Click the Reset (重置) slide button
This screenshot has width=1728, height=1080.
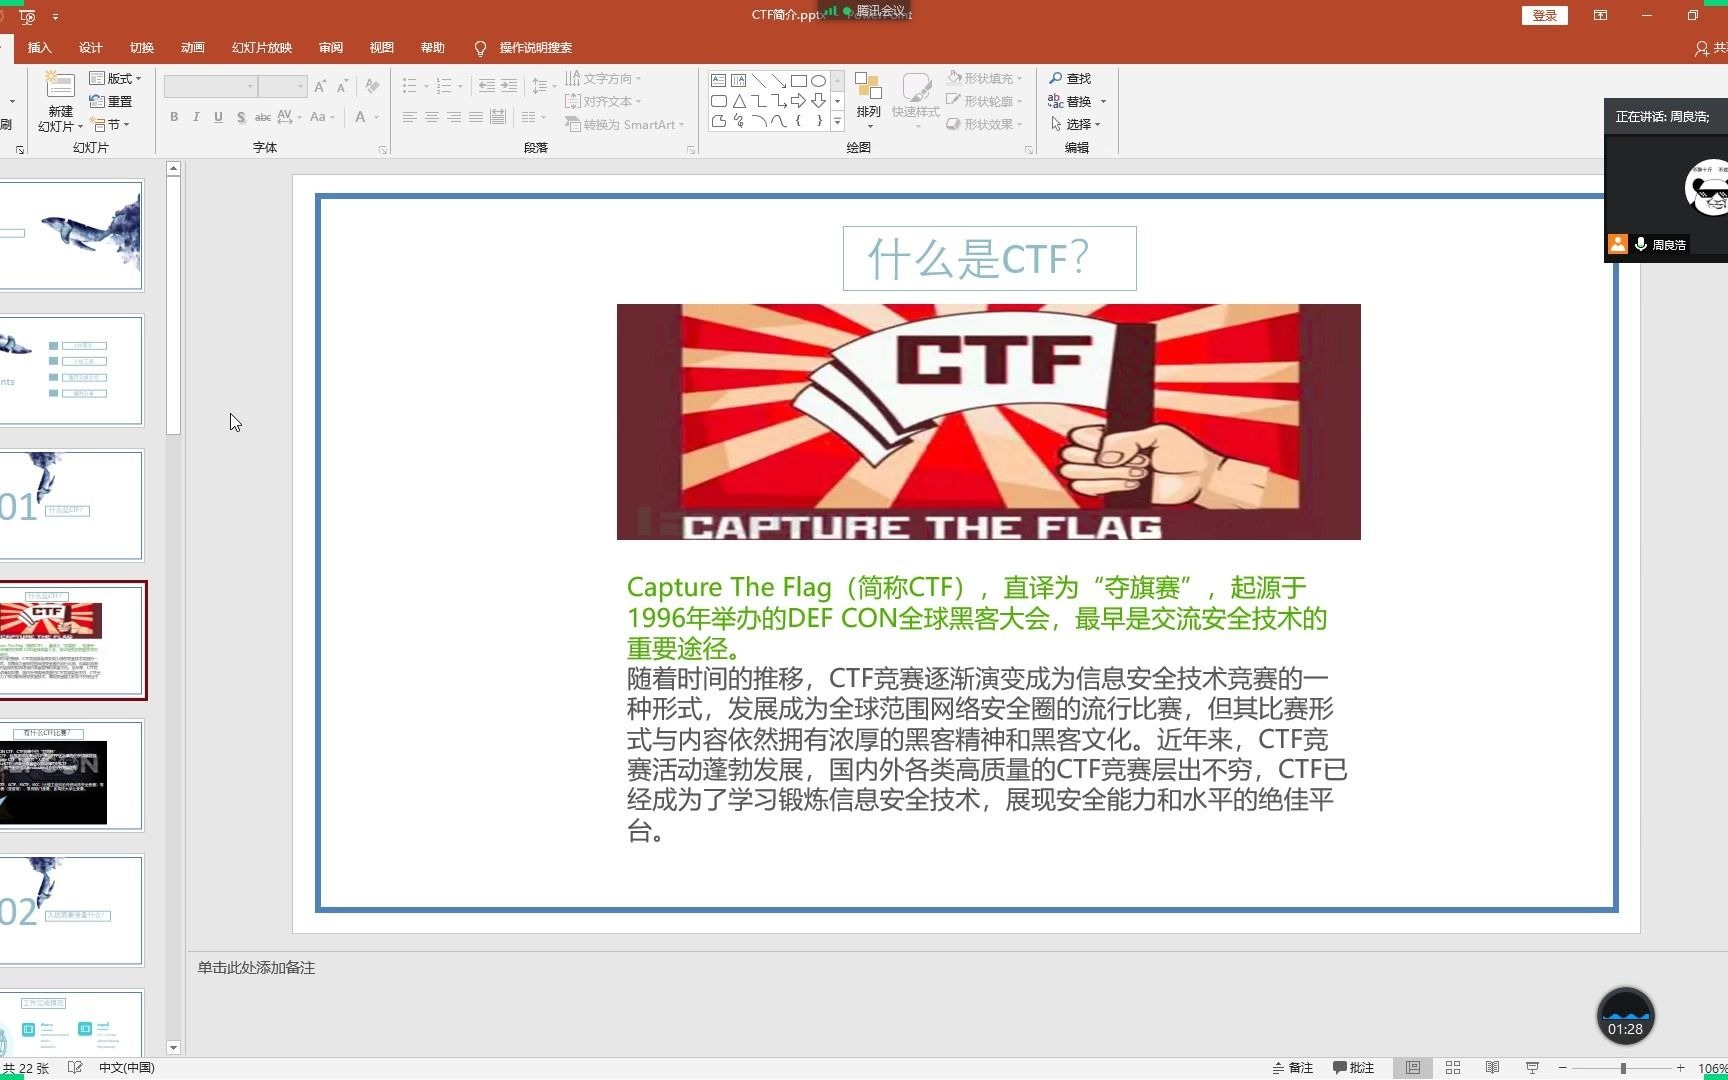point(111,101)
